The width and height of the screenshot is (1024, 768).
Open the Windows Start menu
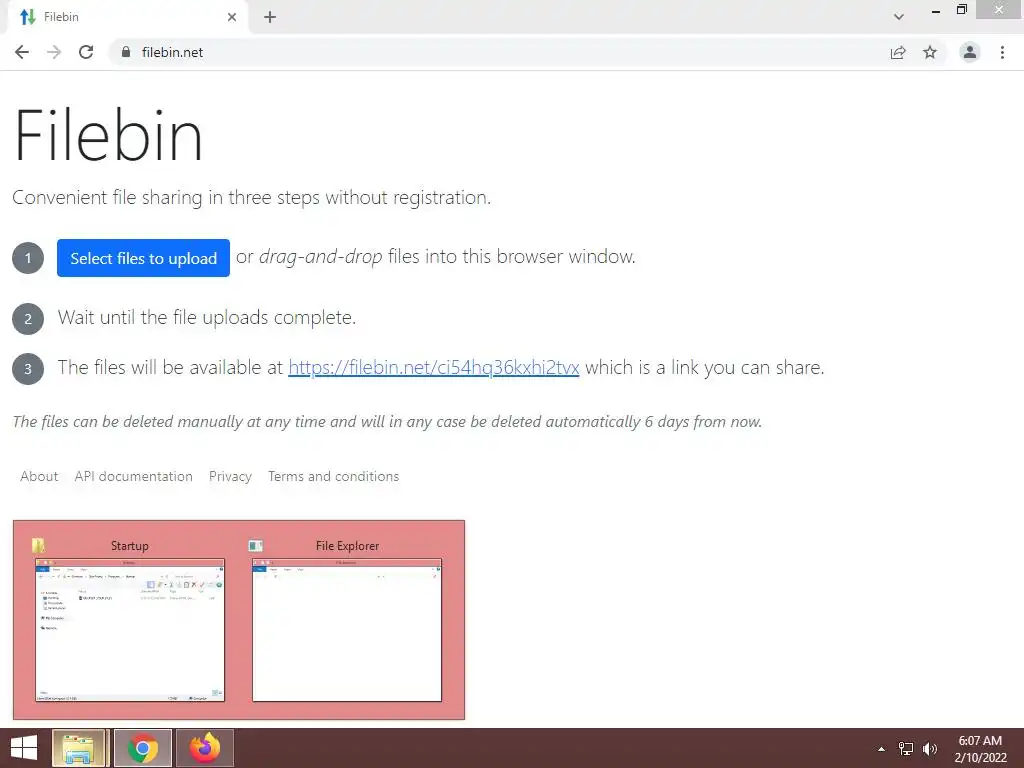[x=24, y=748]
